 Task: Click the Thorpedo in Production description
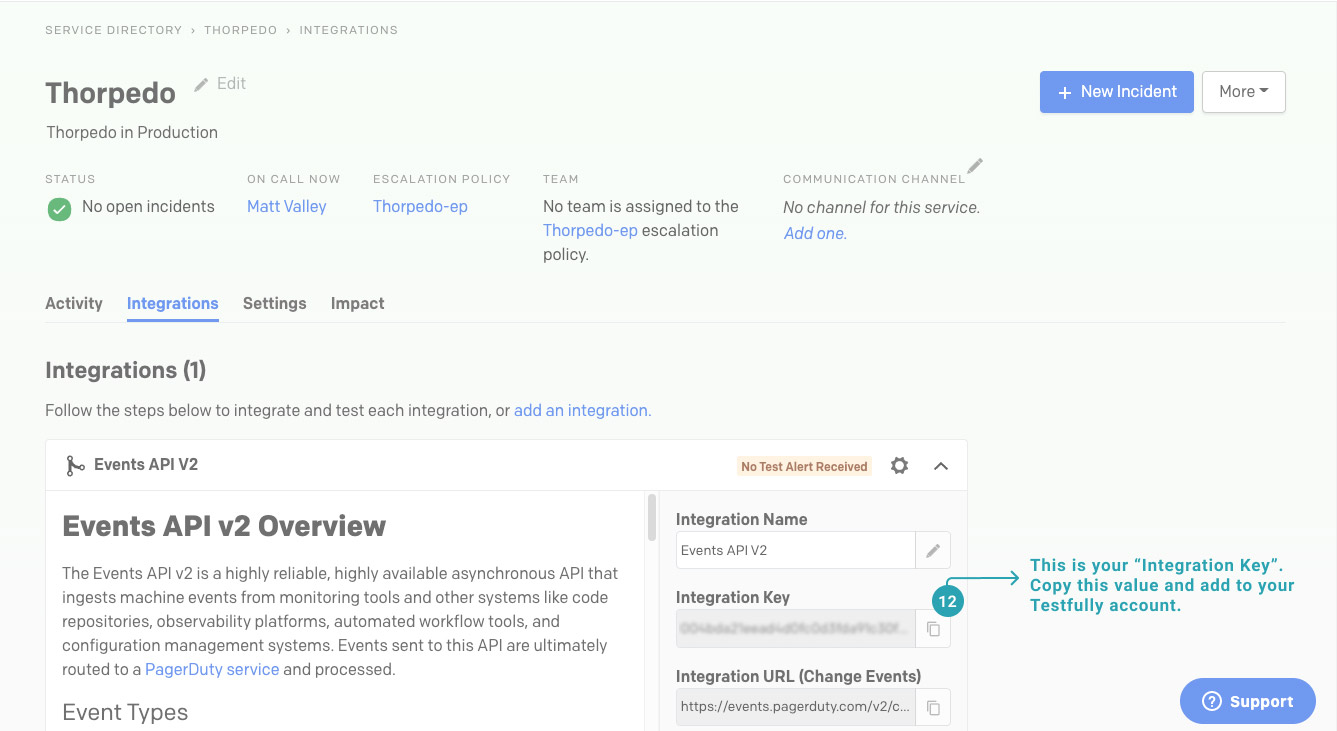point(132,132)
